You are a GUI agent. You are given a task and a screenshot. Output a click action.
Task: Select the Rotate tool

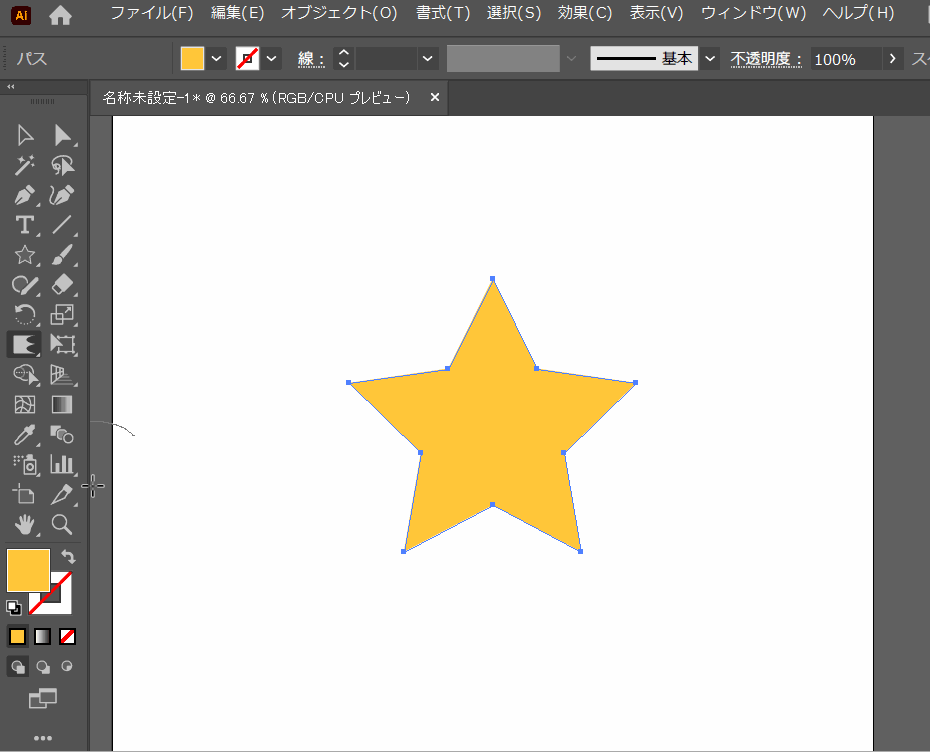[24, 314]
